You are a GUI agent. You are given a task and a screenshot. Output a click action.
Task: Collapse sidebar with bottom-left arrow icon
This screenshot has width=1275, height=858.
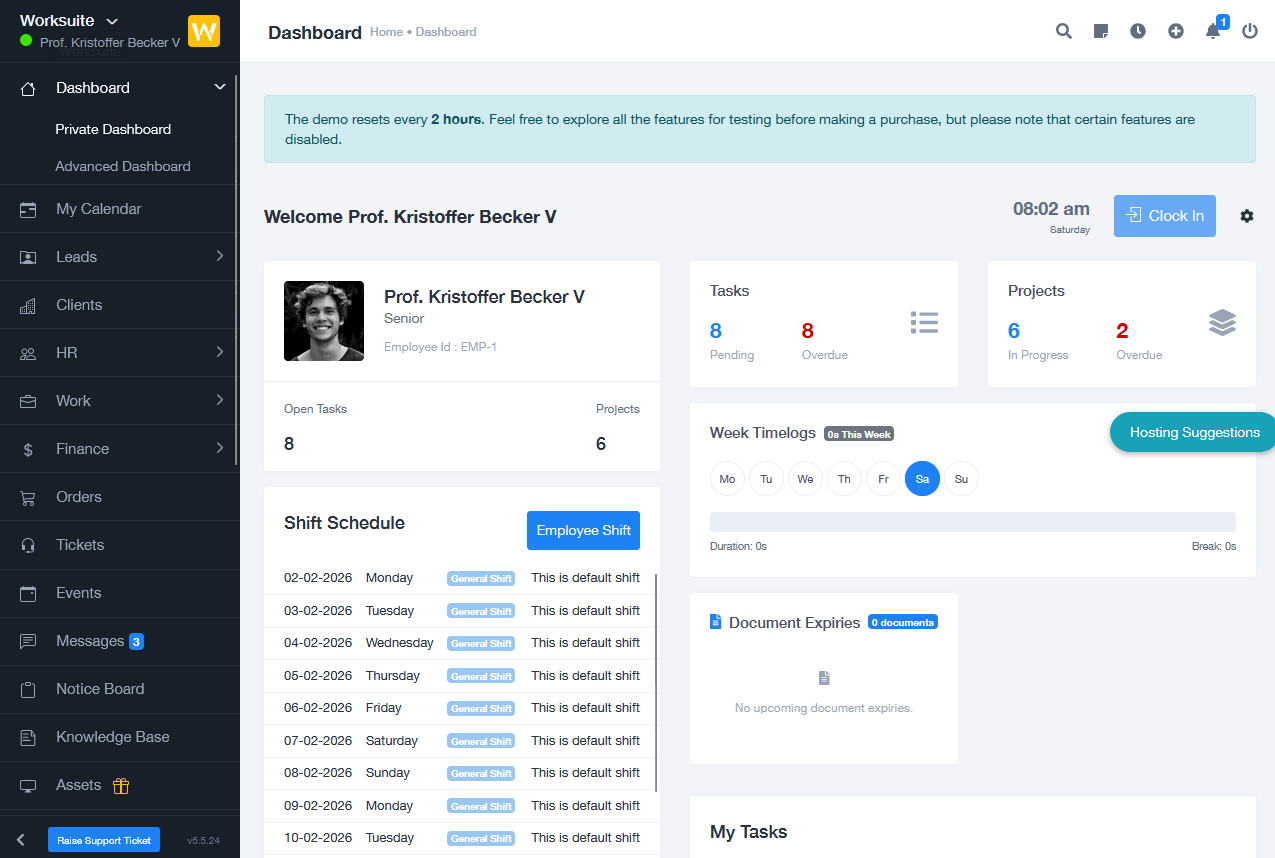[x=21, y=840]
